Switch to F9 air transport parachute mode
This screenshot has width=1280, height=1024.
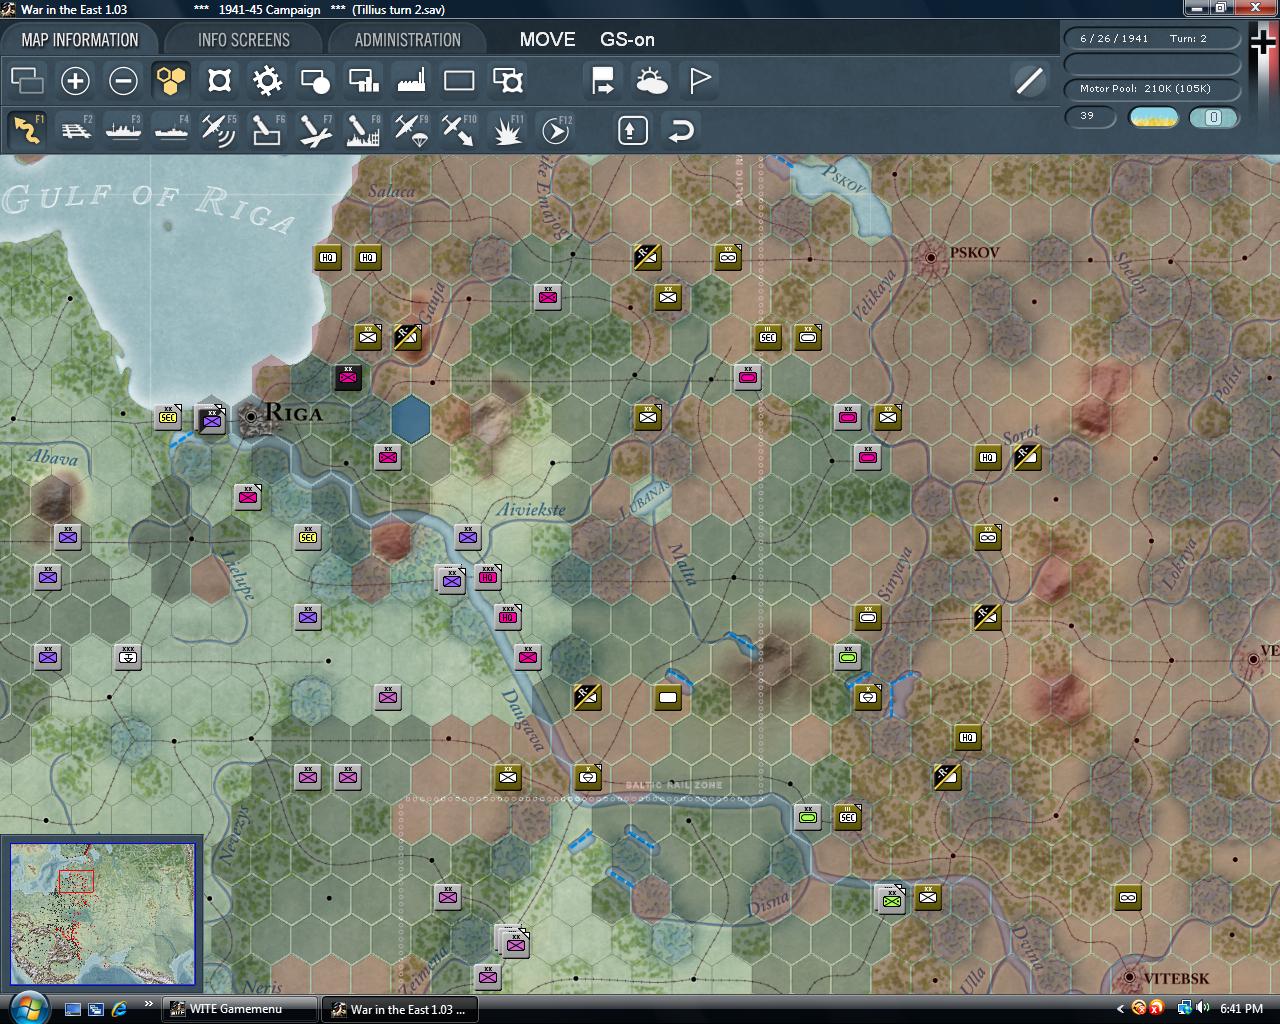tap(411, 130)
